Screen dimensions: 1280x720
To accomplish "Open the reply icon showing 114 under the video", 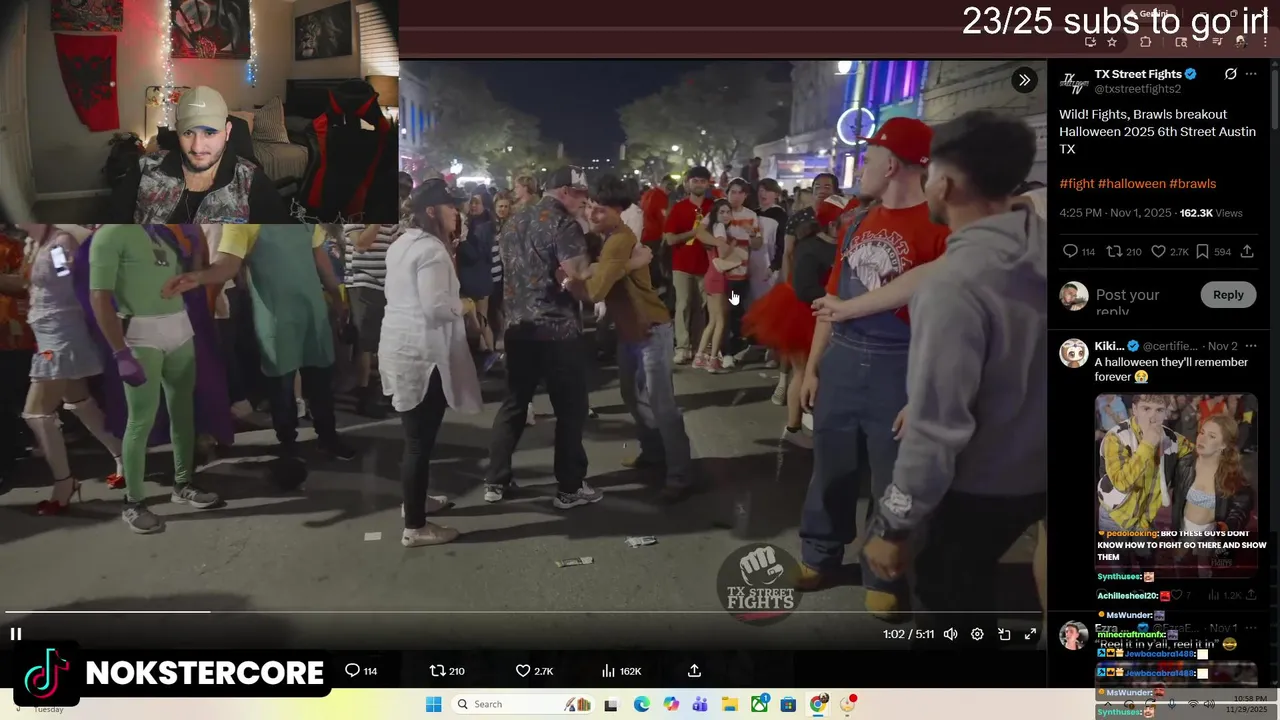I will tap(361, 671).
